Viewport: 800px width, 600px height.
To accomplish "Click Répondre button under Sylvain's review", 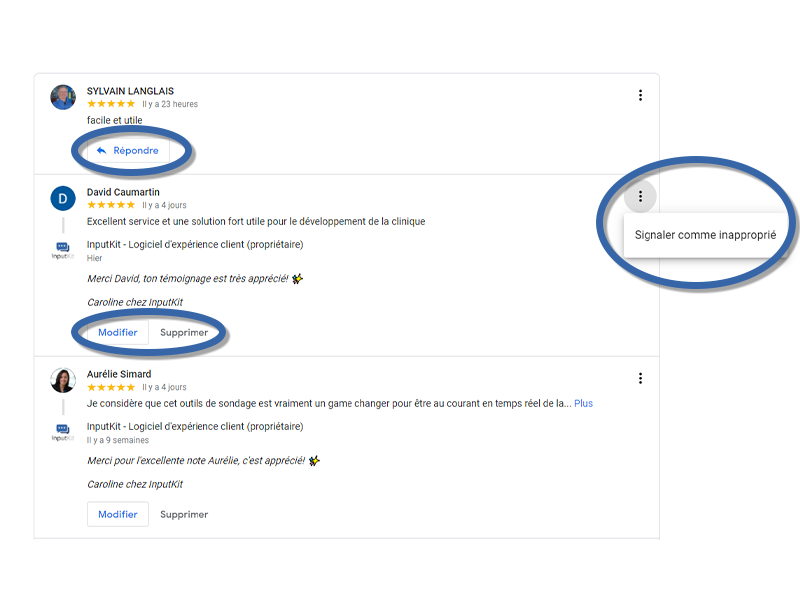I will (x=127, y=151).
